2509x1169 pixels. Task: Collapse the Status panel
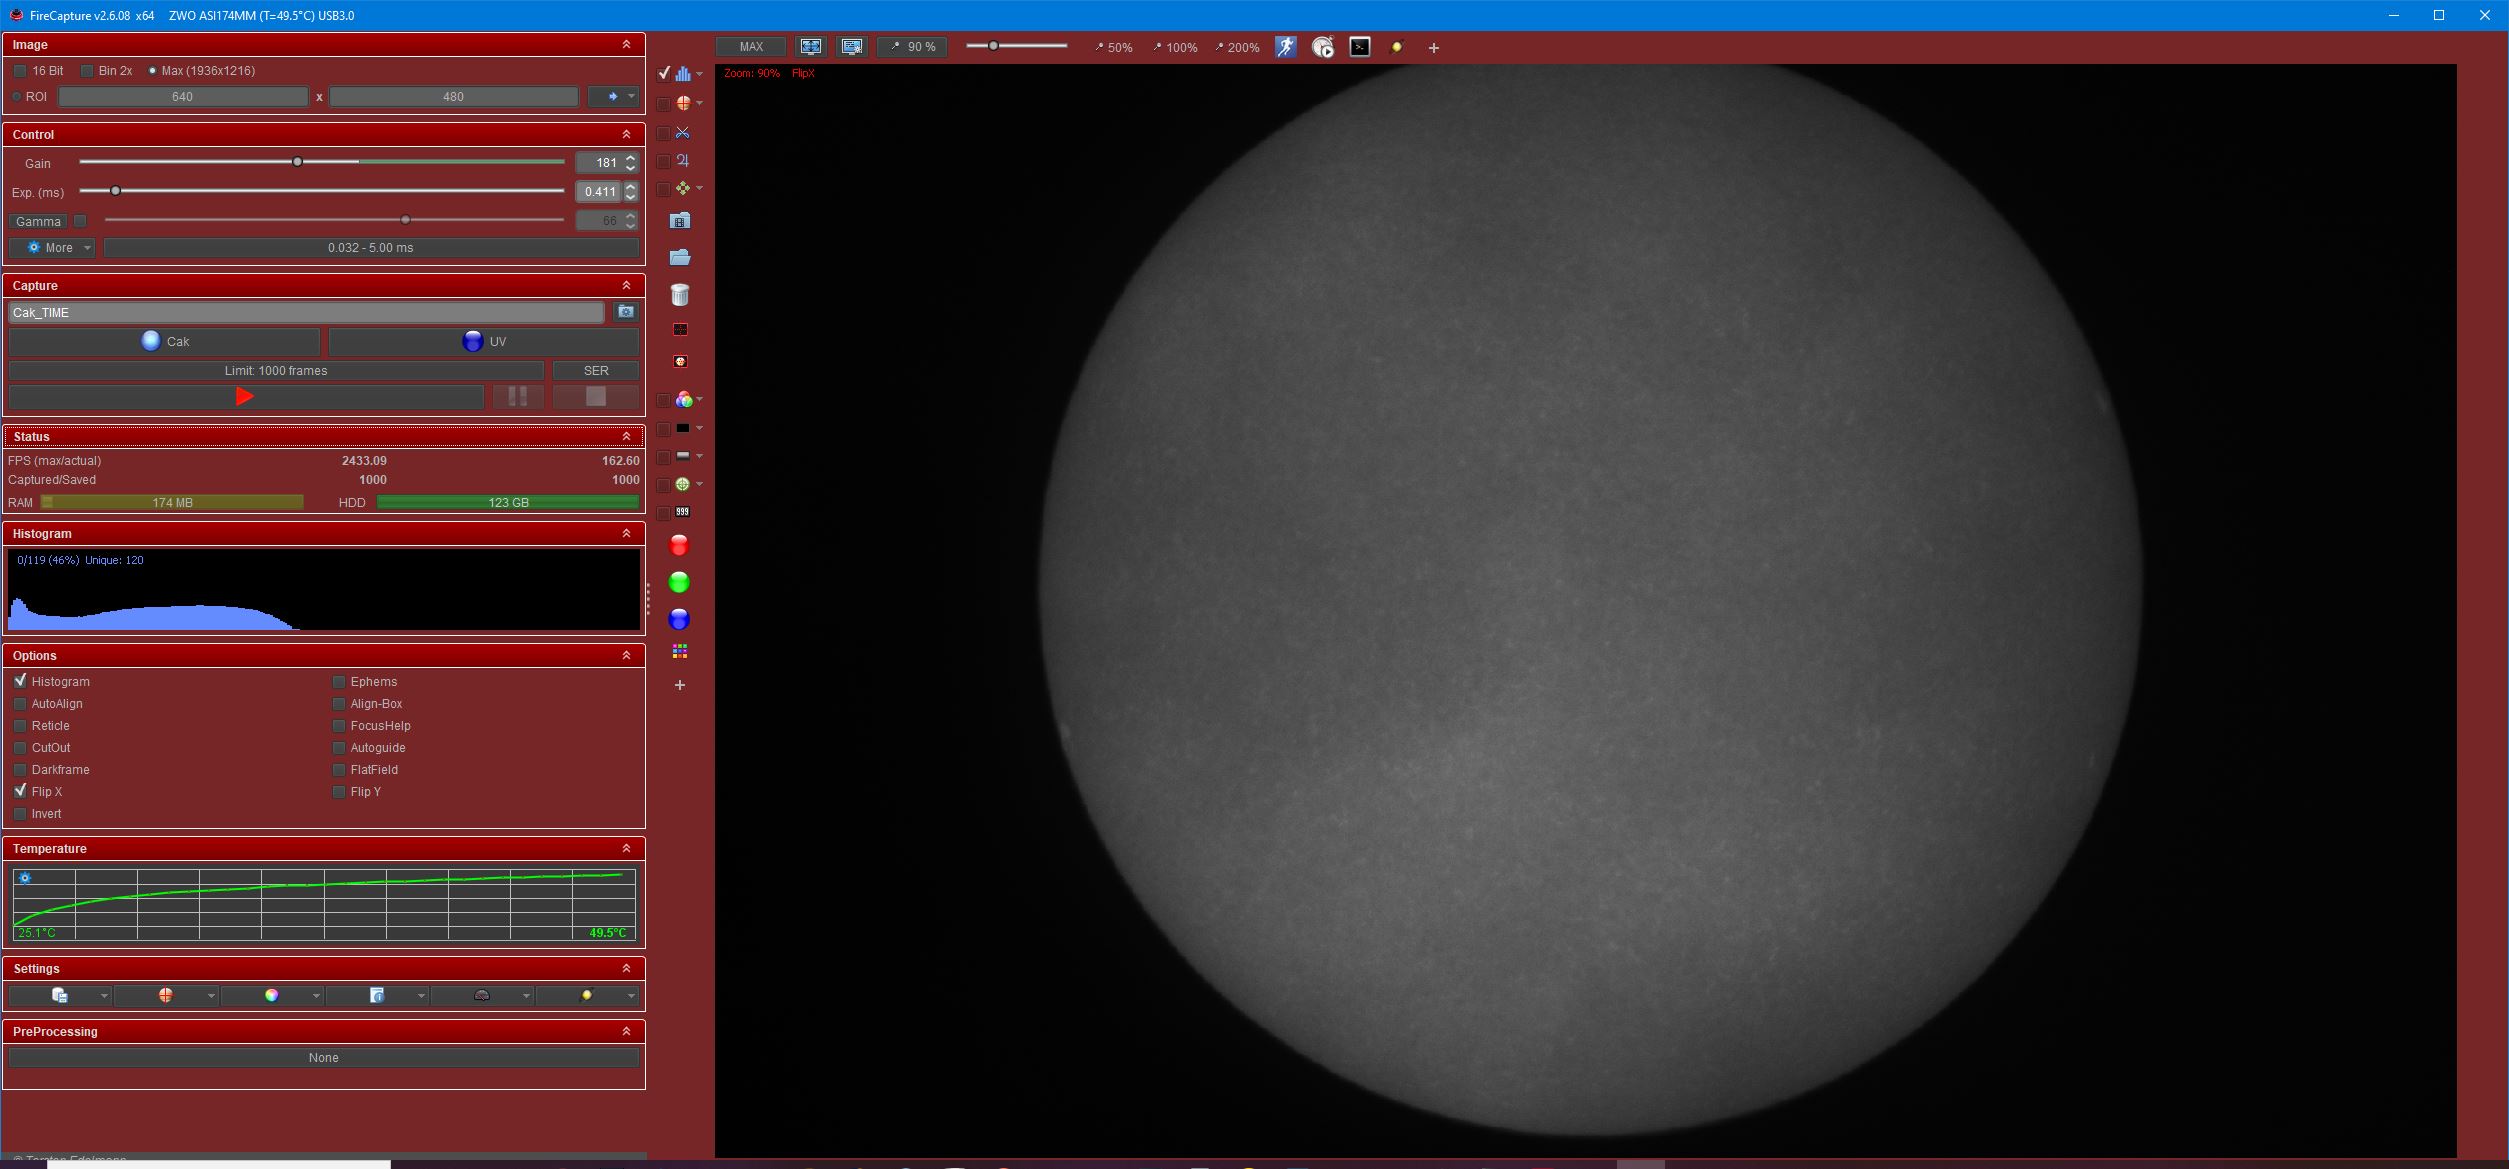pyautogui.click(x=627, y=436)
